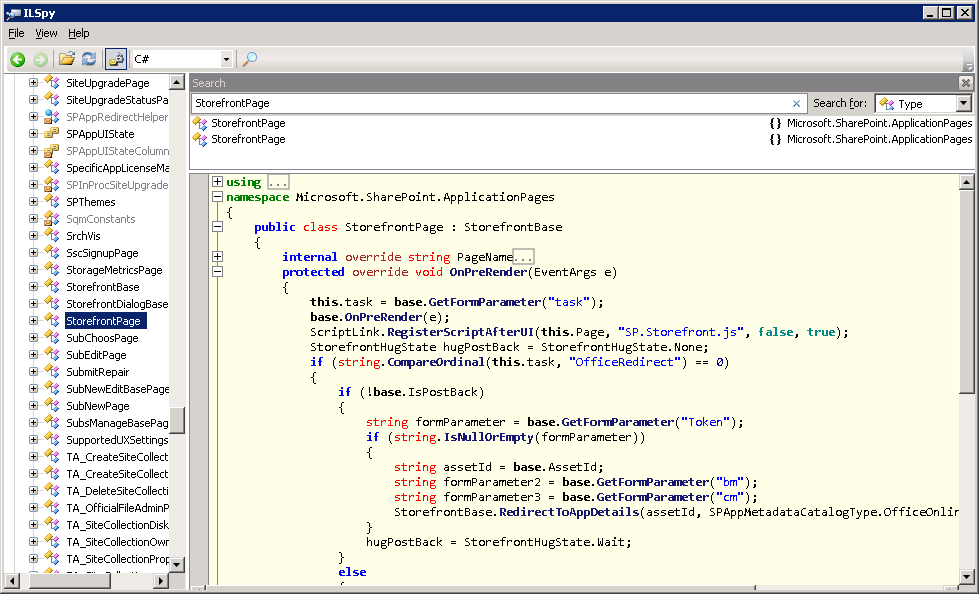Click first result's Microsoft.SharePoint.ApplicationPages namespace
This screenshot has width=979, height=594.
click(x=879, y=123)
